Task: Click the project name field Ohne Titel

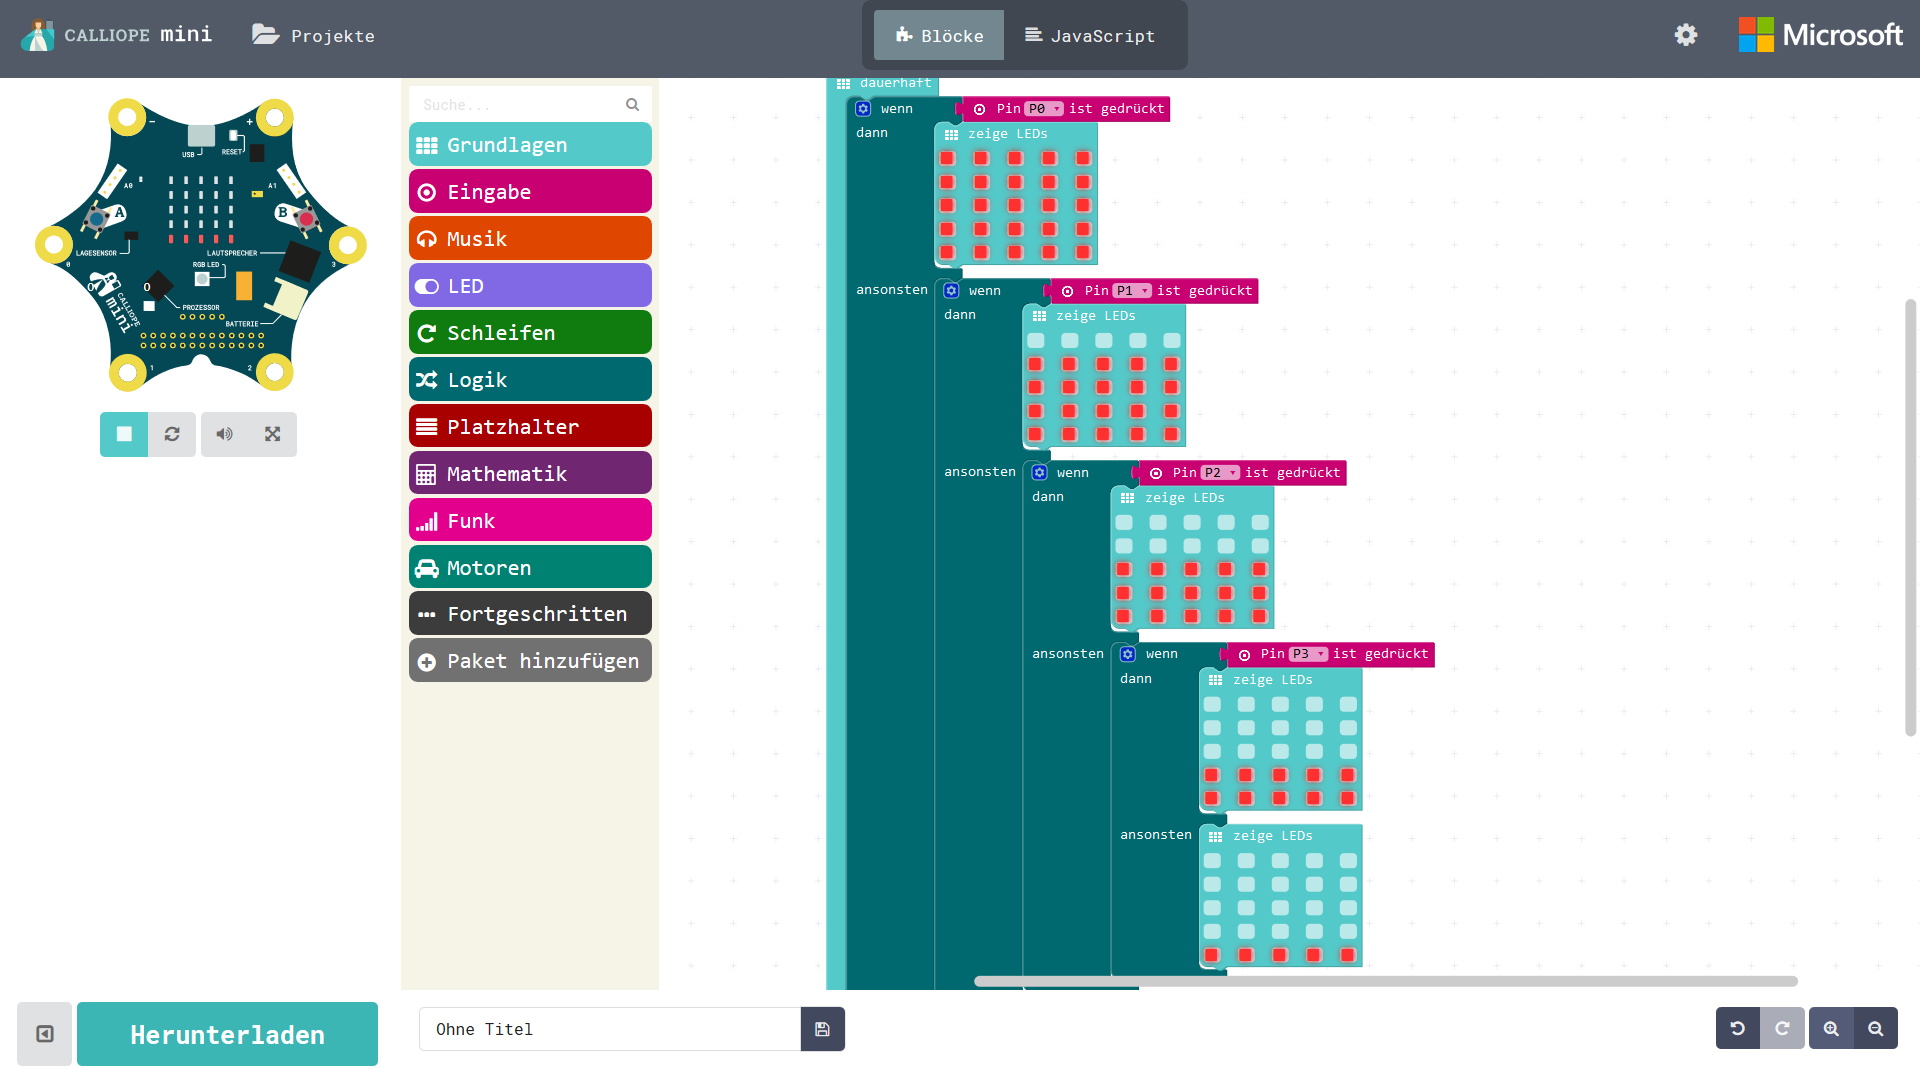Action: 610,1029
